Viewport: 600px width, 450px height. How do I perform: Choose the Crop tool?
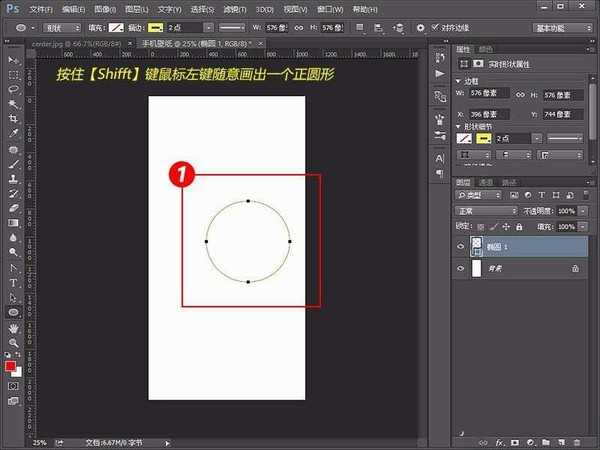tap(14, 118)
